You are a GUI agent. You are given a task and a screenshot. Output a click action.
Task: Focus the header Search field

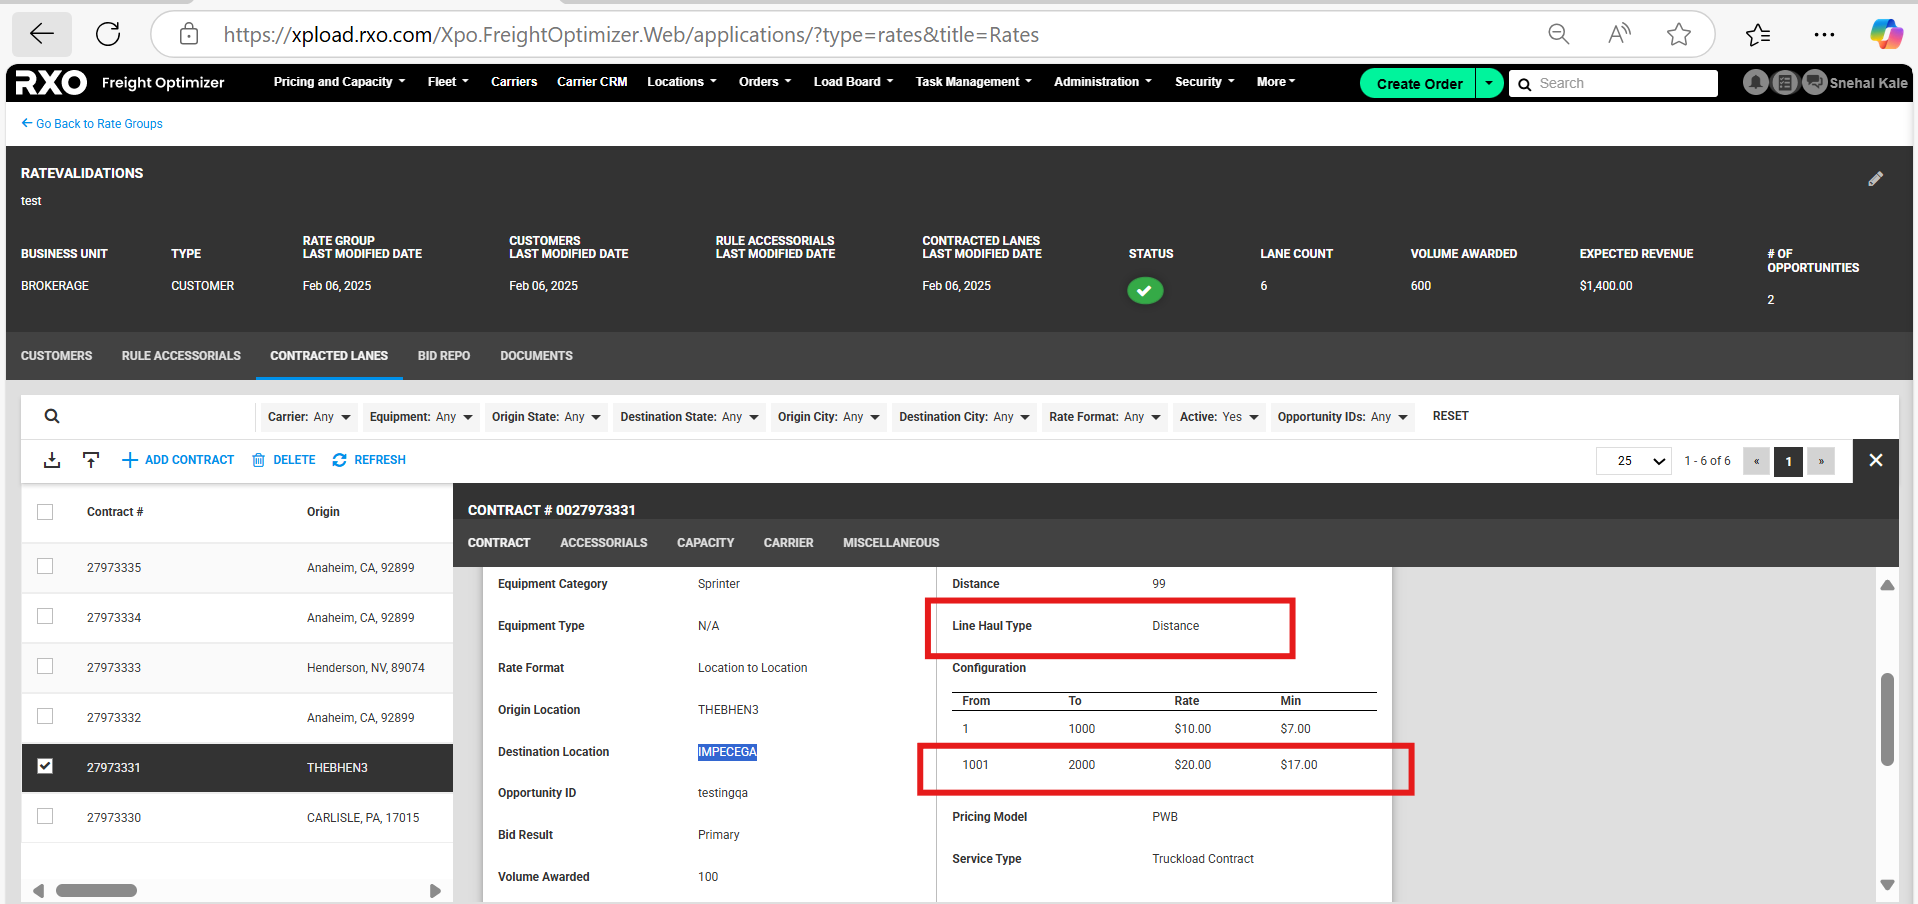[1613, 83]
